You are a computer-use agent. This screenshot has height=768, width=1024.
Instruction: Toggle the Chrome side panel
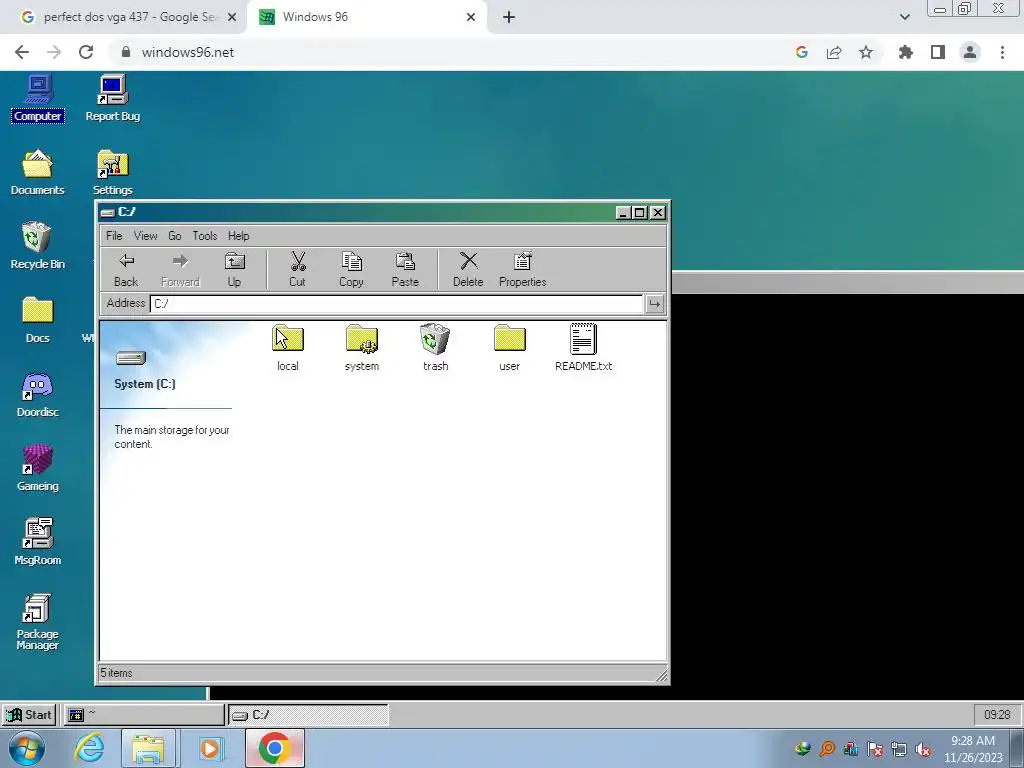(x=938, y=52)
